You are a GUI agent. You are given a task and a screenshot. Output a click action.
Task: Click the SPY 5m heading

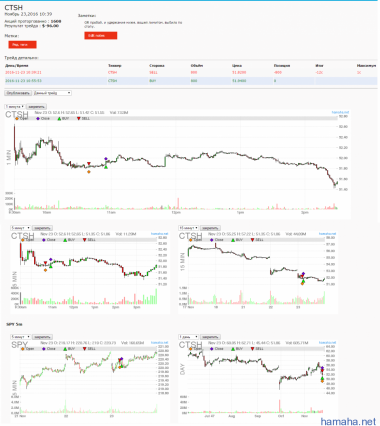pyautogui.click(x=14, y=324)
